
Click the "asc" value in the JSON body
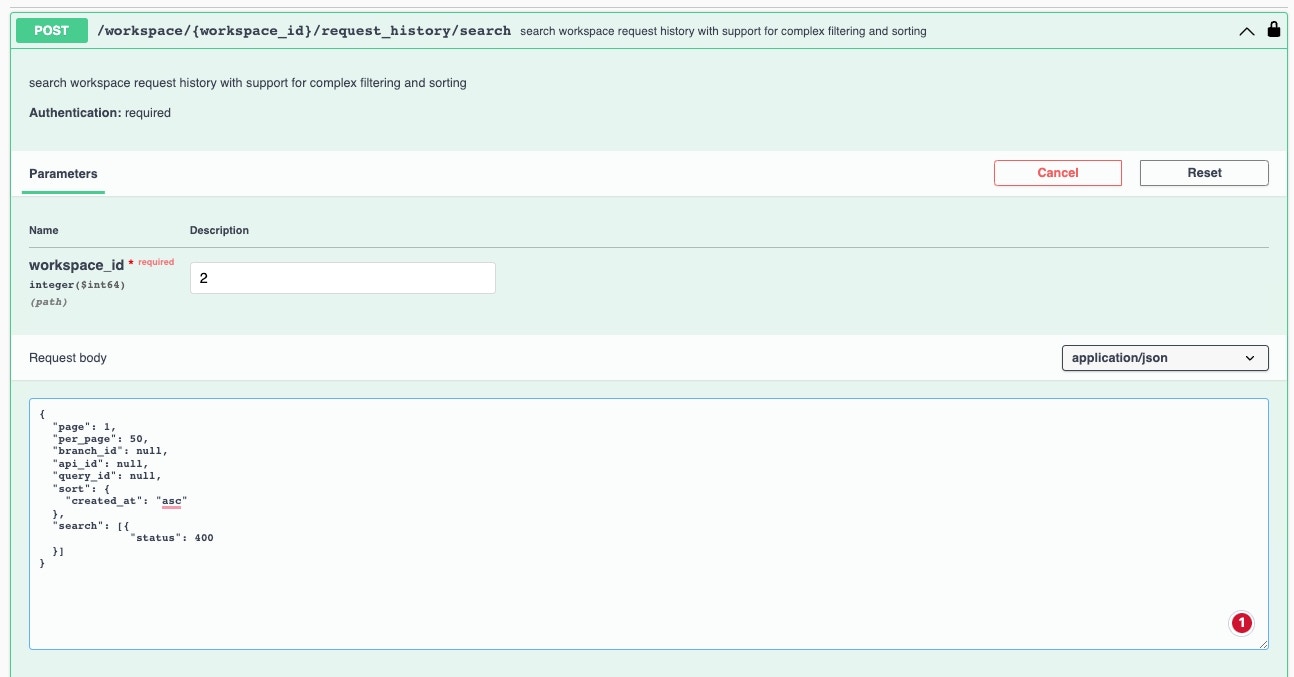coord(172,501)
